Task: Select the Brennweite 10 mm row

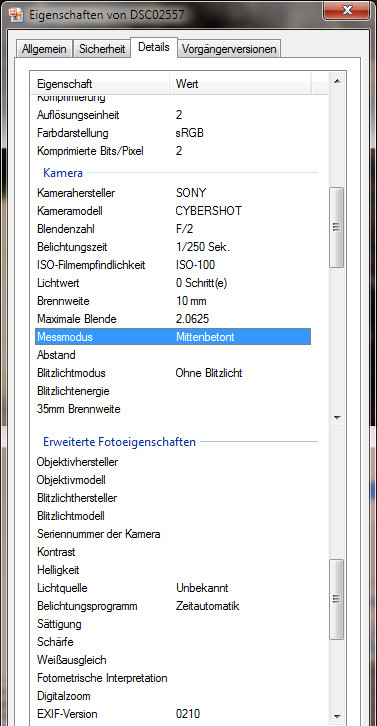Action: click(173, 301)
